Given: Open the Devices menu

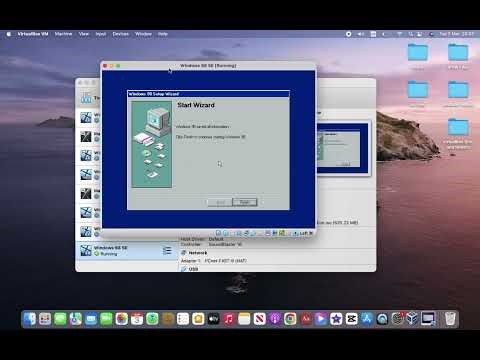Looking at the screenshot, I should click(x=121, y=34).
